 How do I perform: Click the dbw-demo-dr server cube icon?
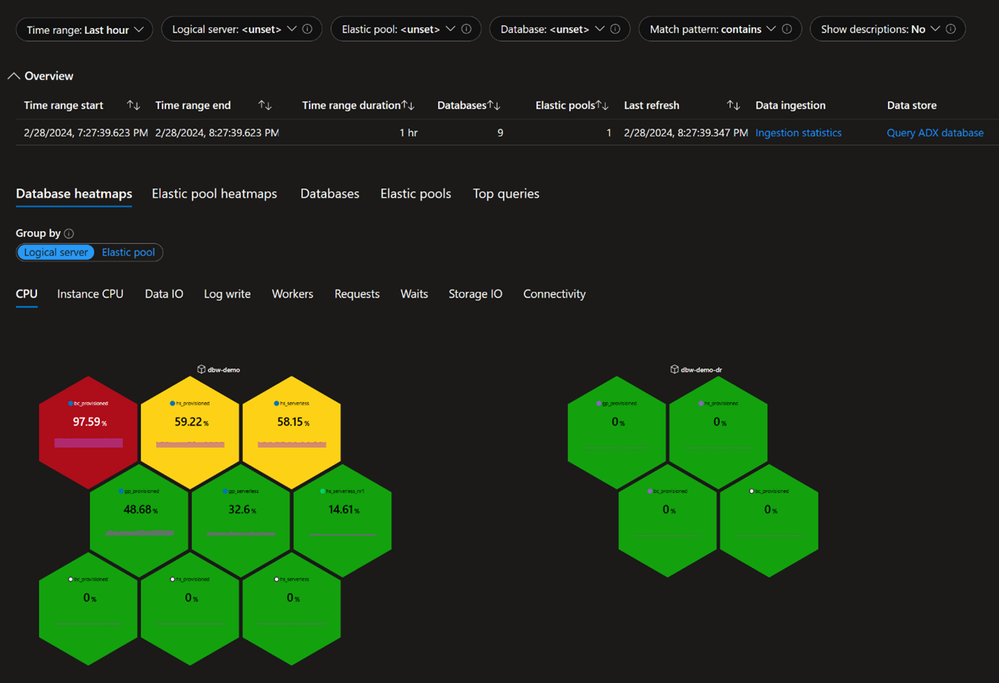(x=675, y=370)
